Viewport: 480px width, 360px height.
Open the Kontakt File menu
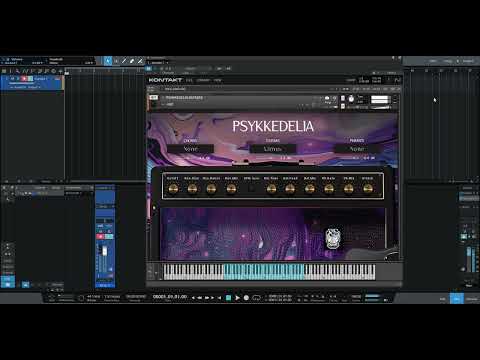click(x=189, y=80)
